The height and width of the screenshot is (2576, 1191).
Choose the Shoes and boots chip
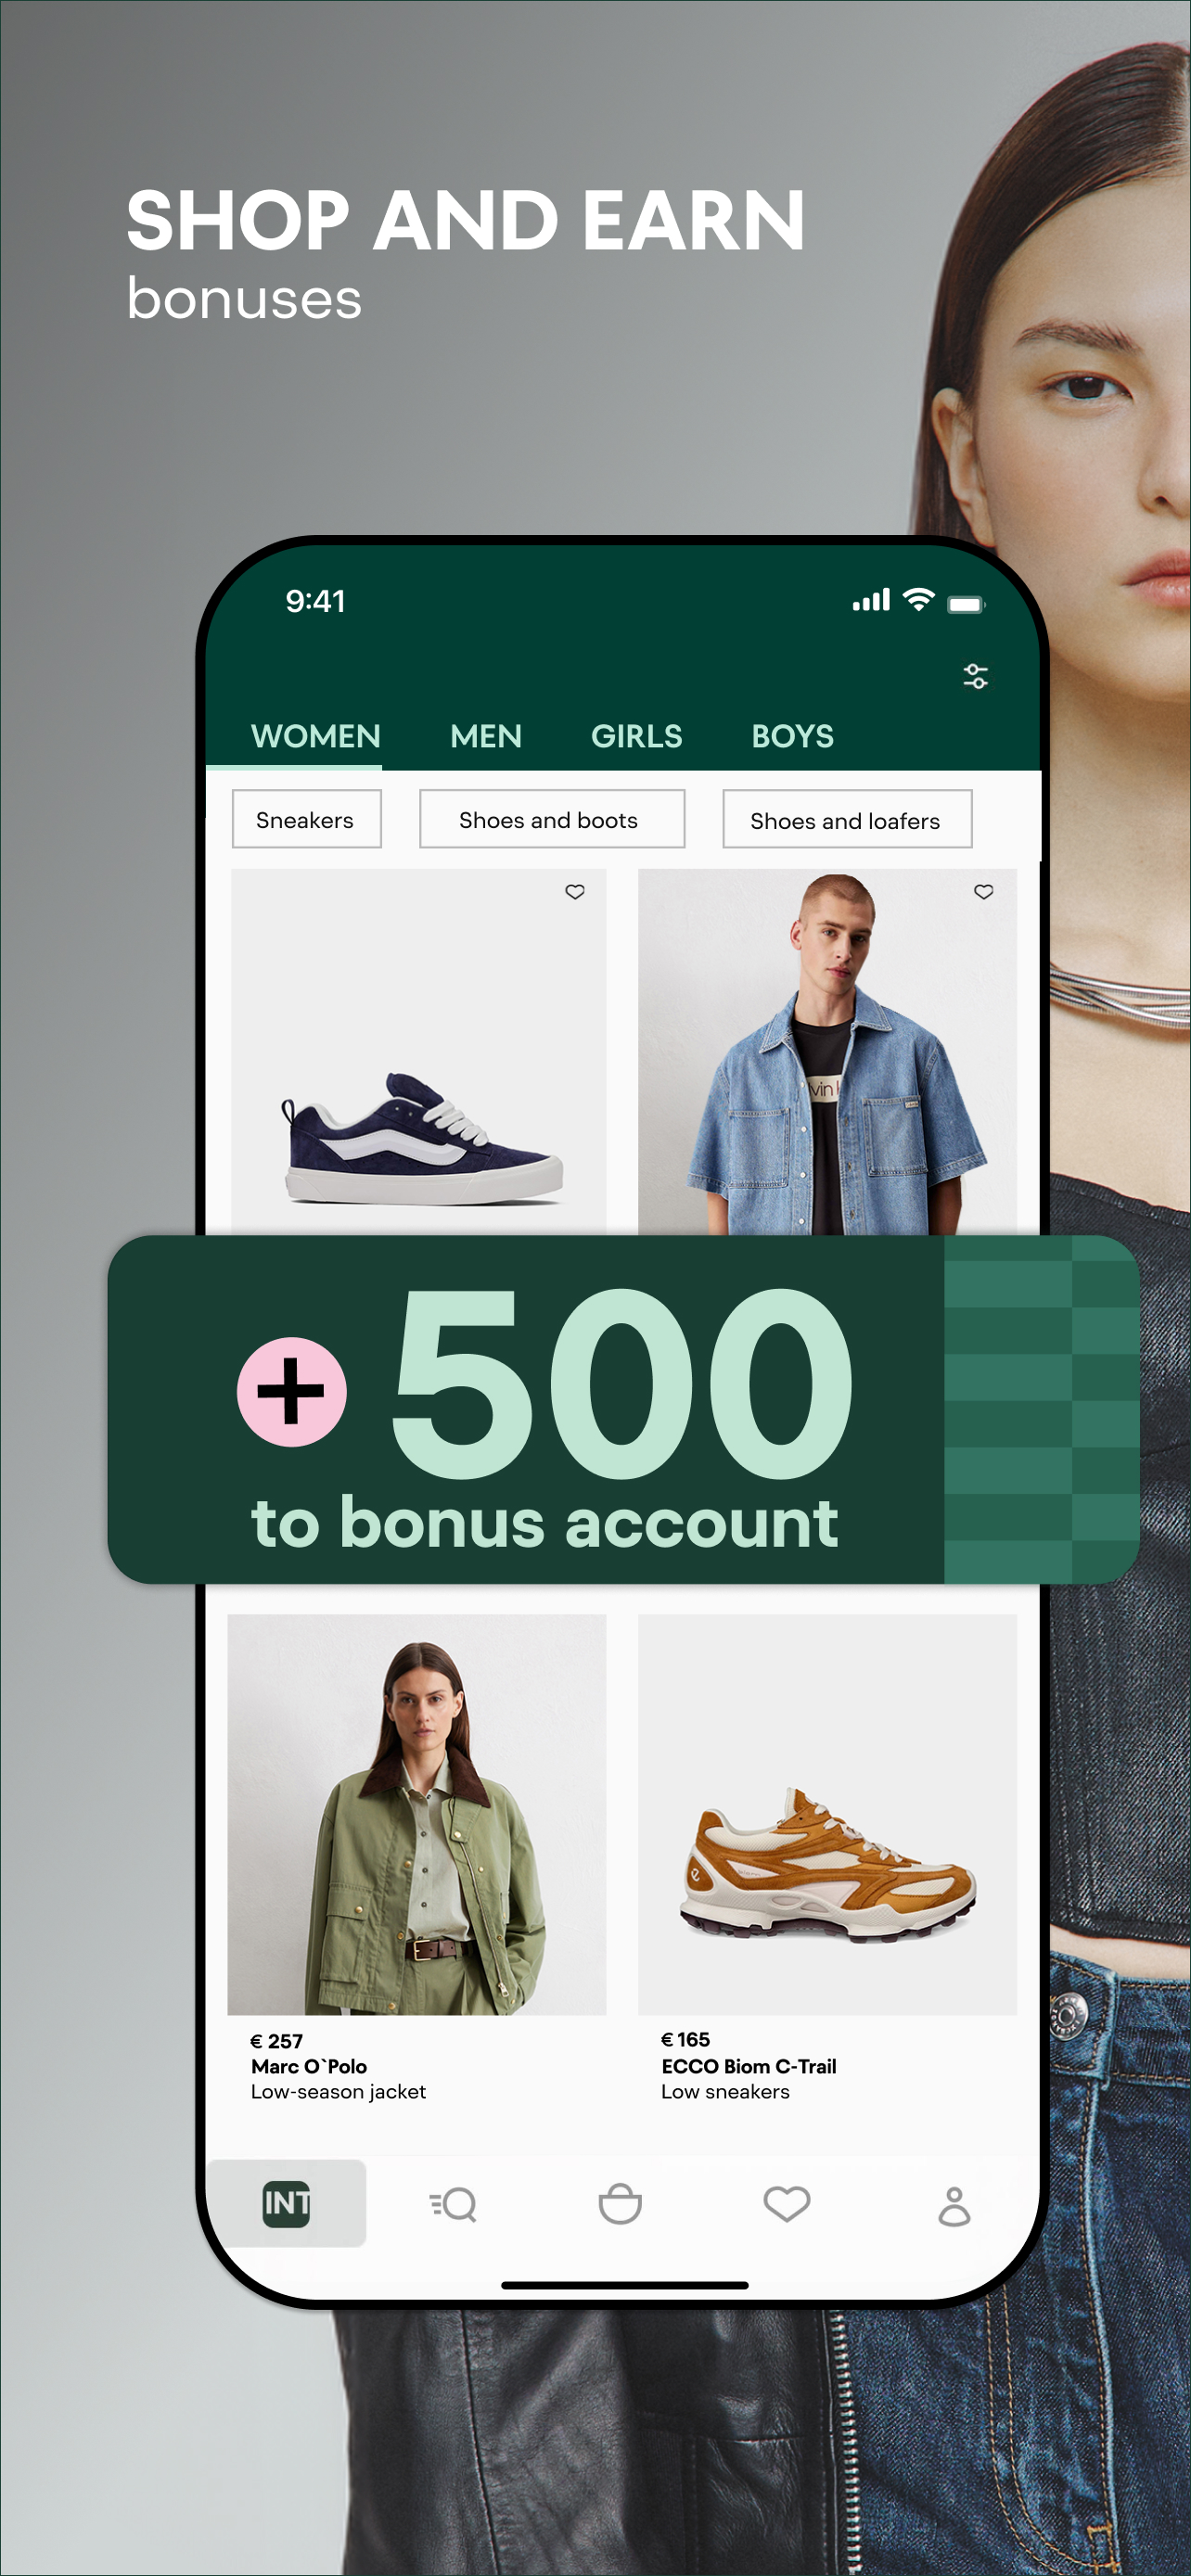click(552, 820)
